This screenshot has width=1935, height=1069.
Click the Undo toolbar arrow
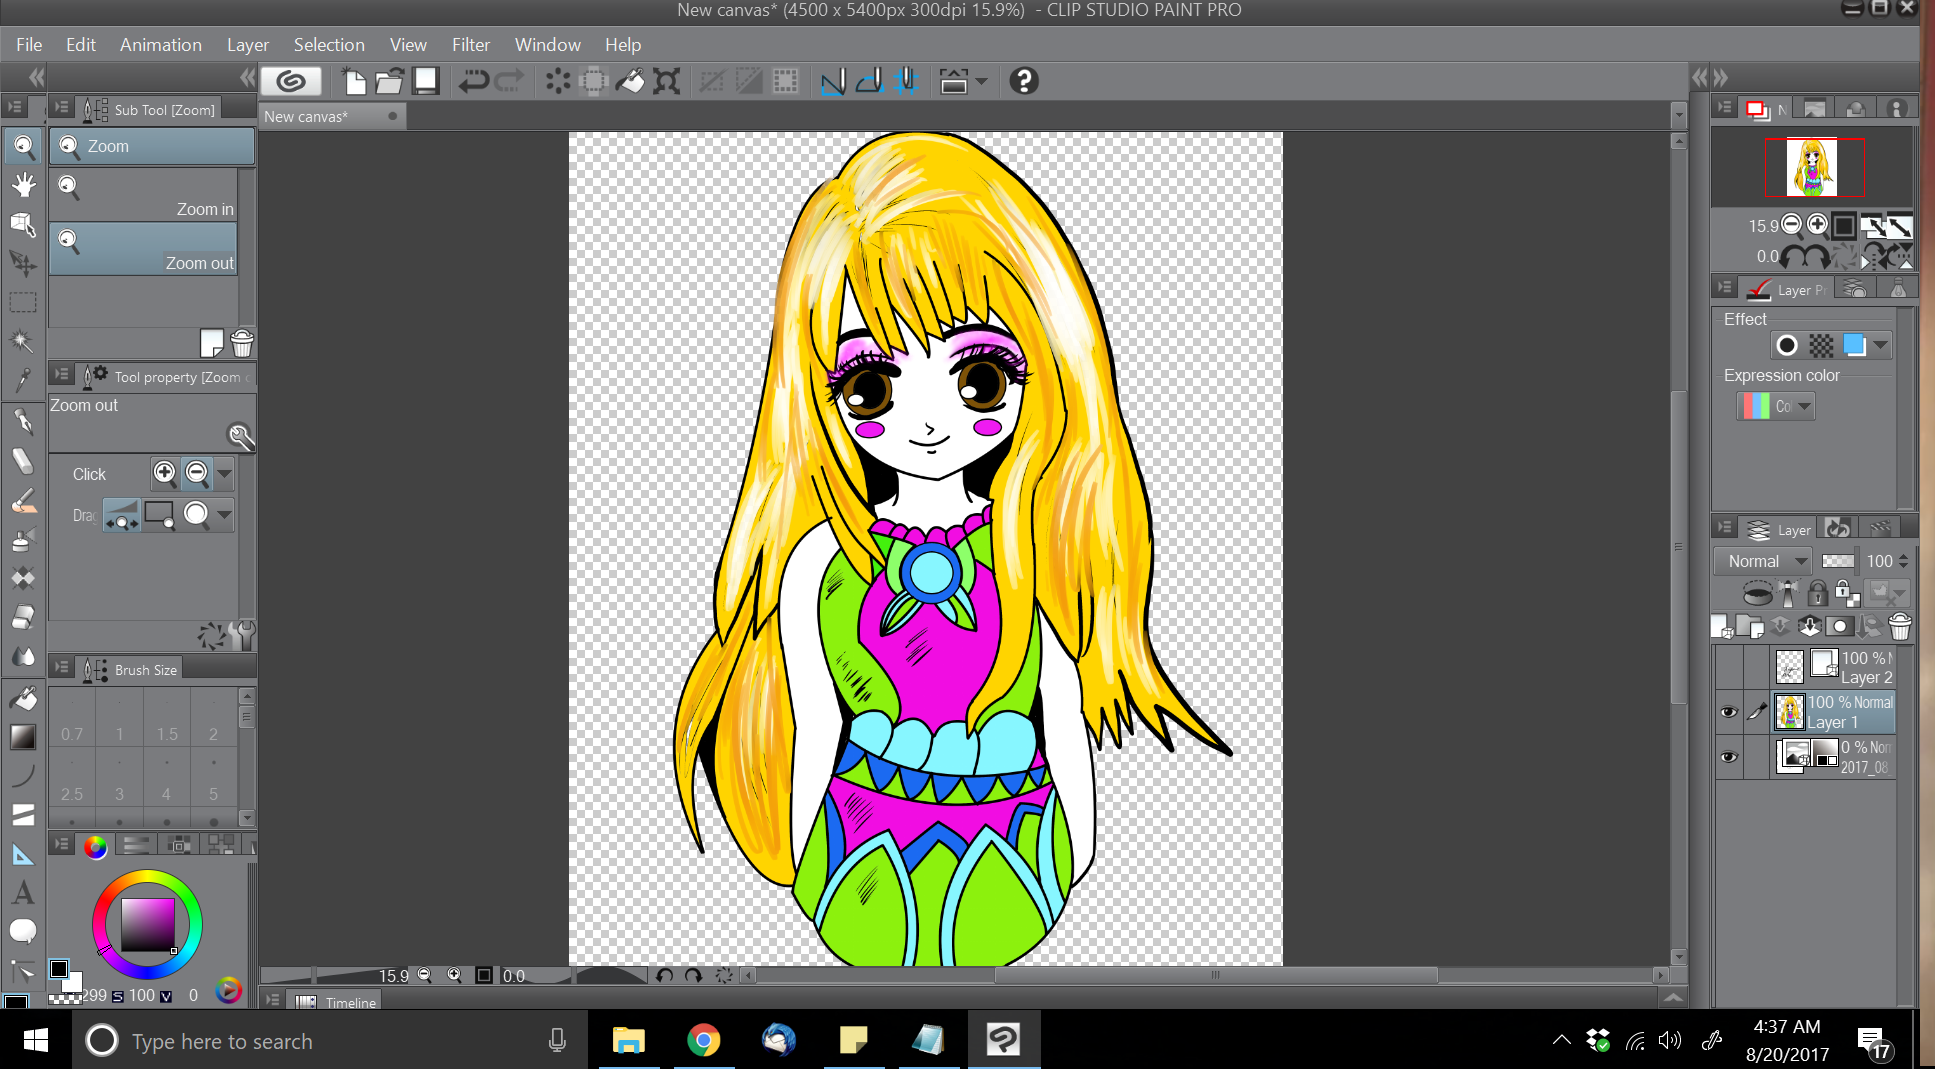click(x=473, y=81)
